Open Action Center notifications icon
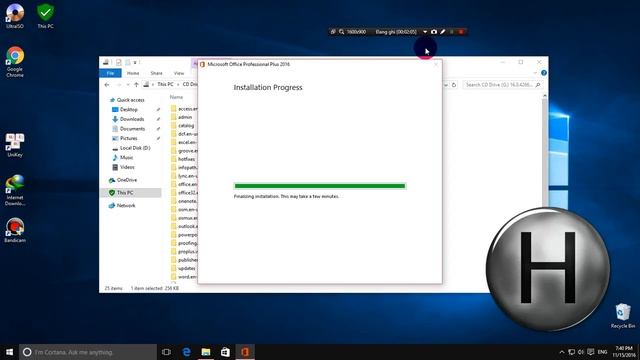 pyautogui.click(x=591, y=352)
